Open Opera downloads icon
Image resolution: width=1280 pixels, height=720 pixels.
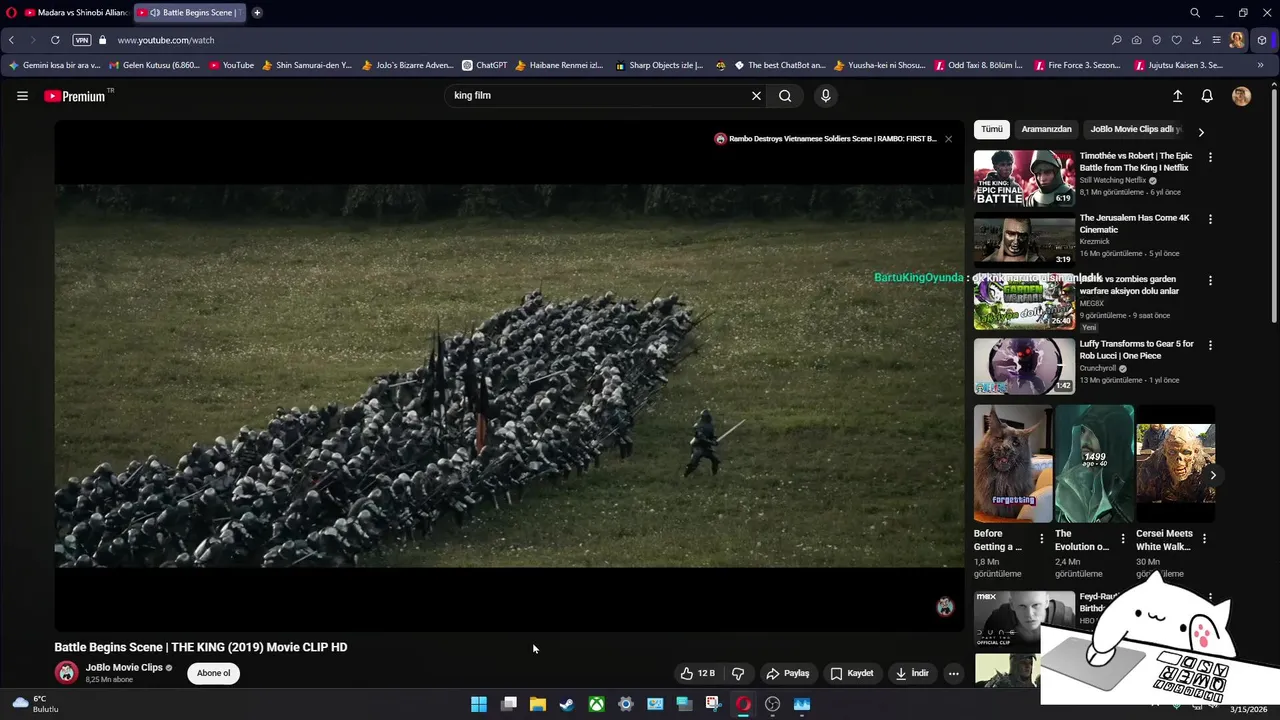click(1196, 40)
